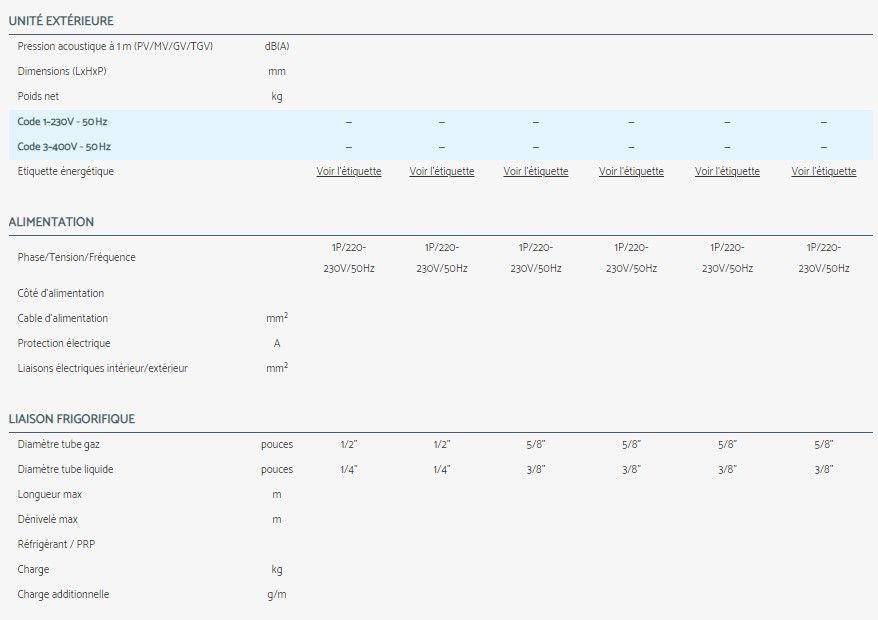Select the "Protection électrique" row label
This screenshot has width=878, height=620.
64,343
